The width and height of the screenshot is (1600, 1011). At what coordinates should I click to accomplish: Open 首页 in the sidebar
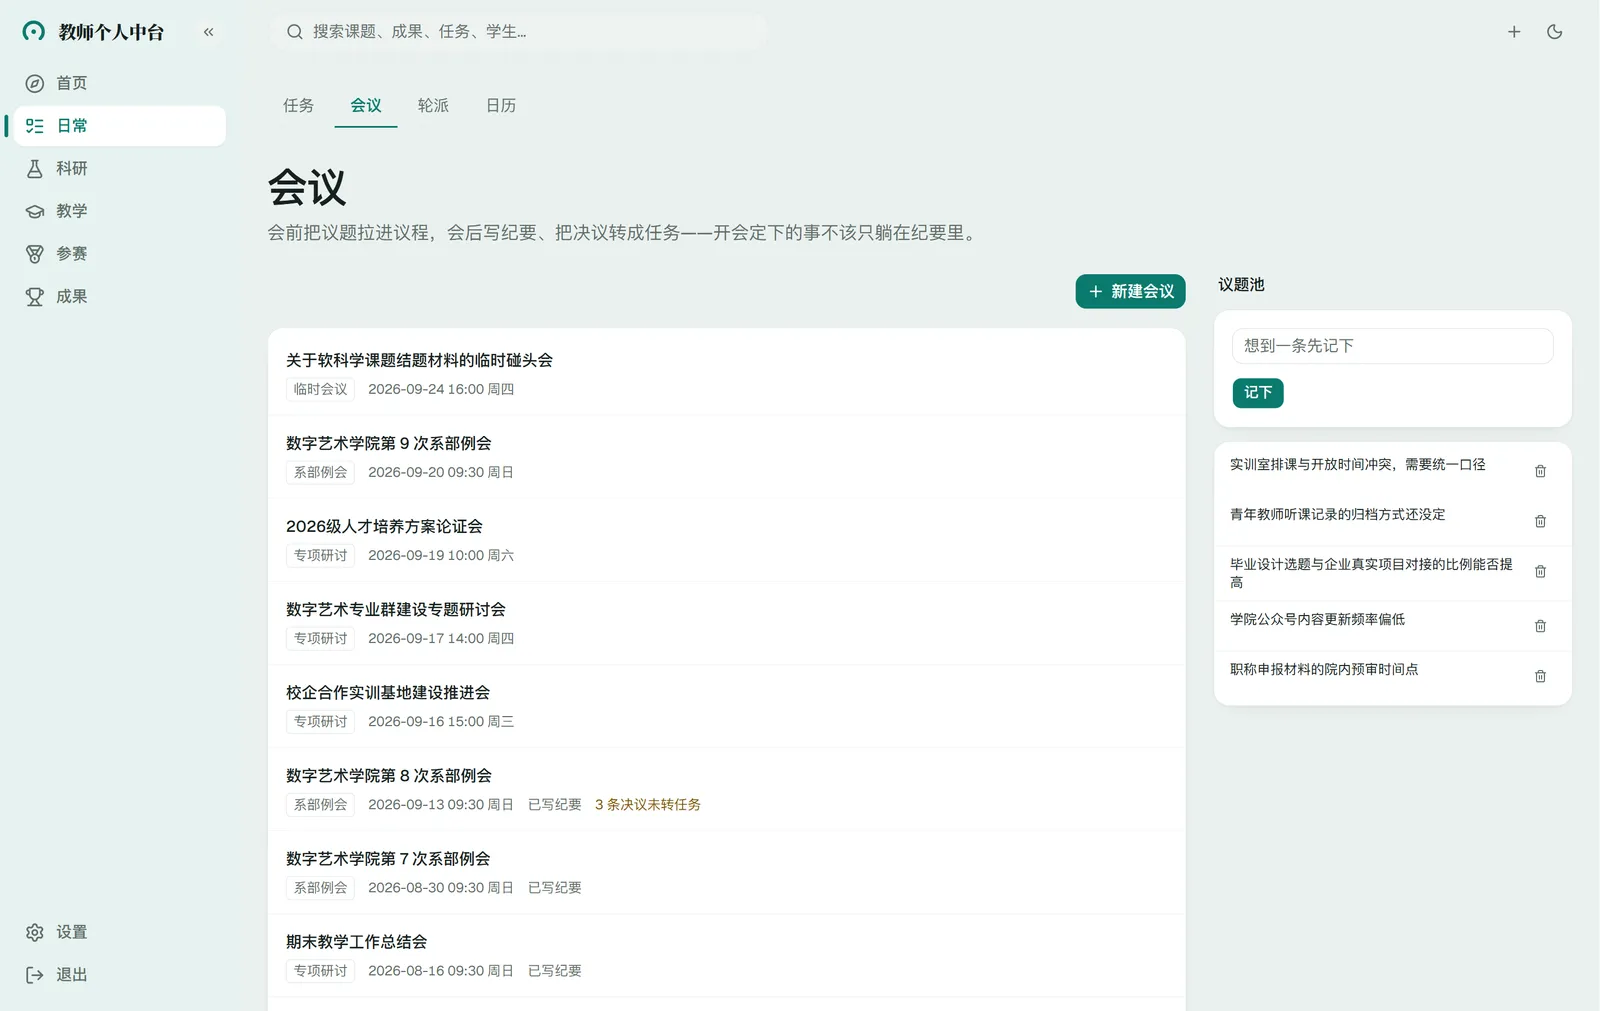pos(120,83)
